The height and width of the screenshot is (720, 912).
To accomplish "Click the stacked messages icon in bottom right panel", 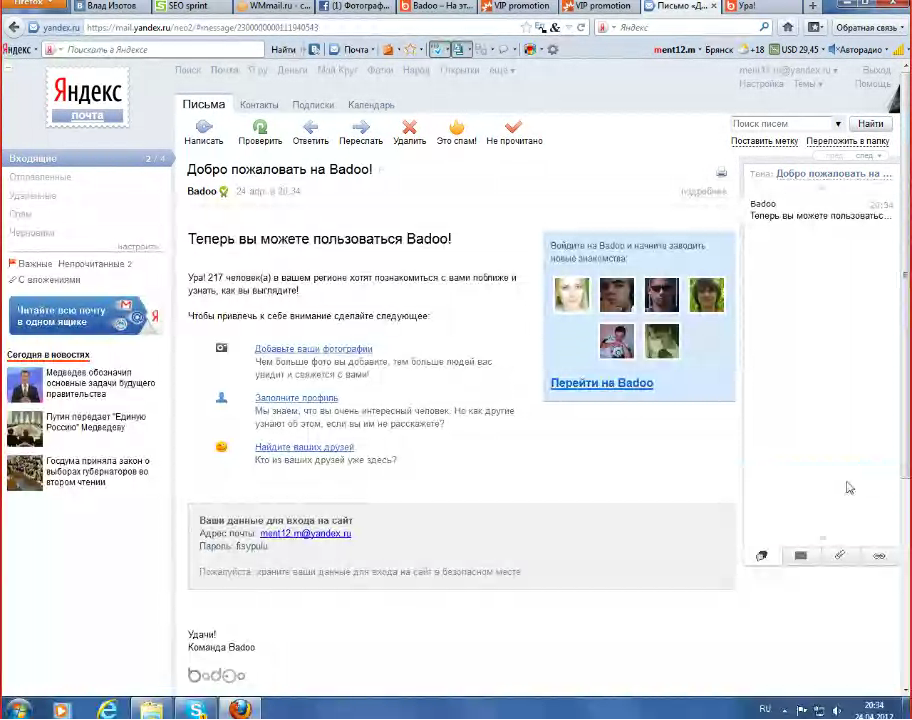I will coord(761,556).
